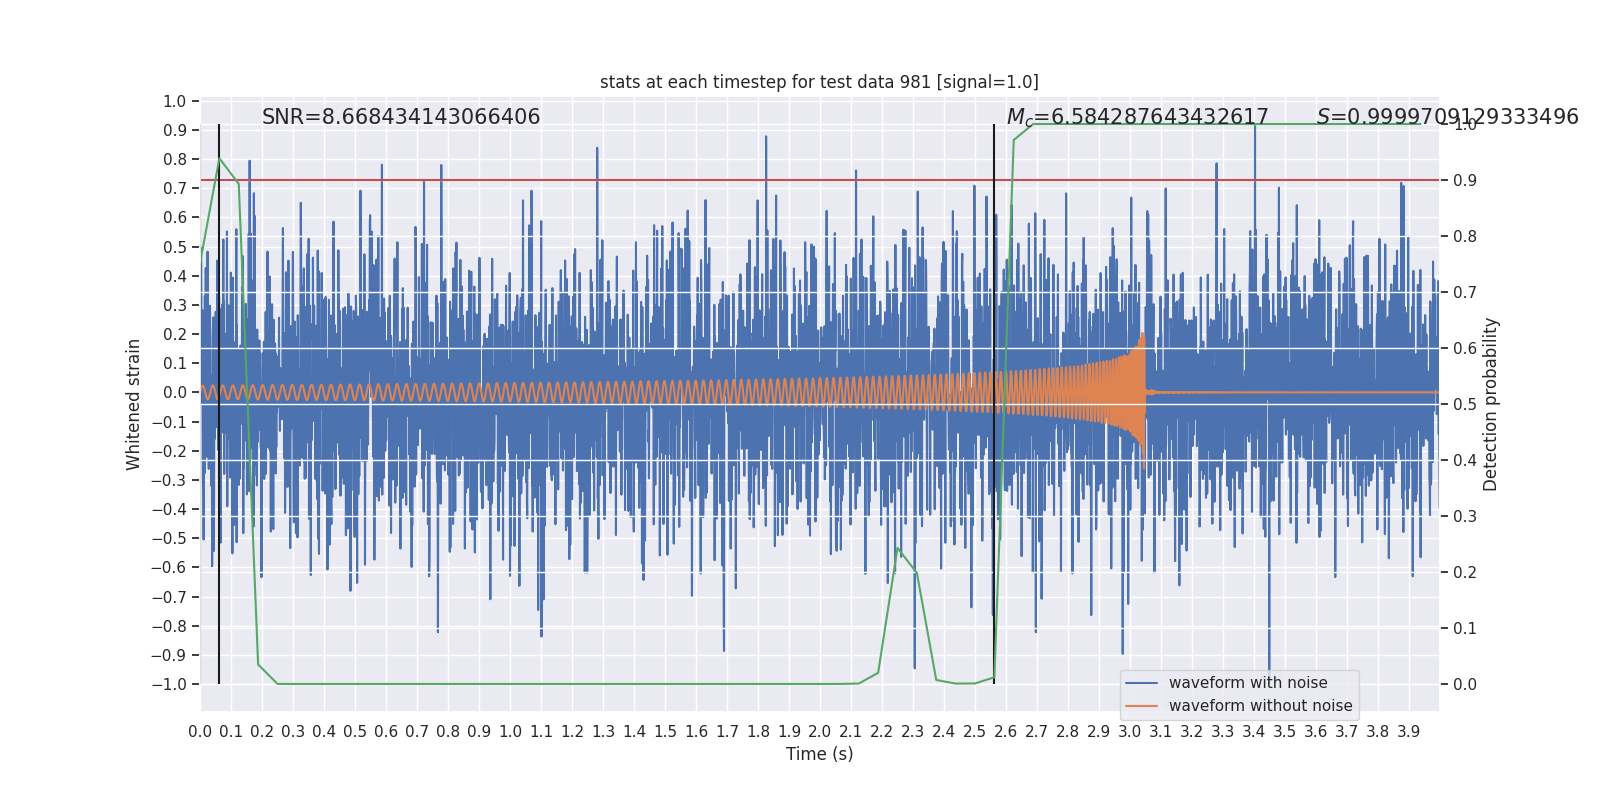
Task: Click x-axis tick label 3.5
Action: [1285, 732]
